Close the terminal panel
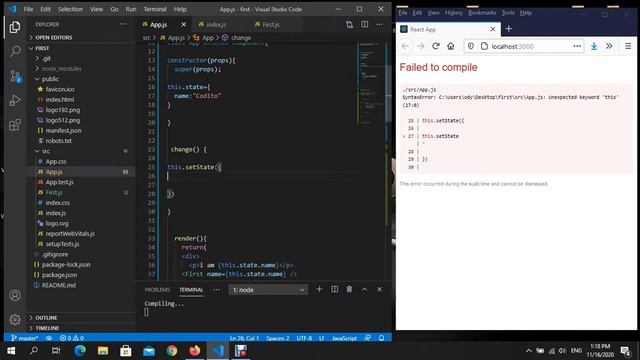Screen dimensions: 640x360 379,289
